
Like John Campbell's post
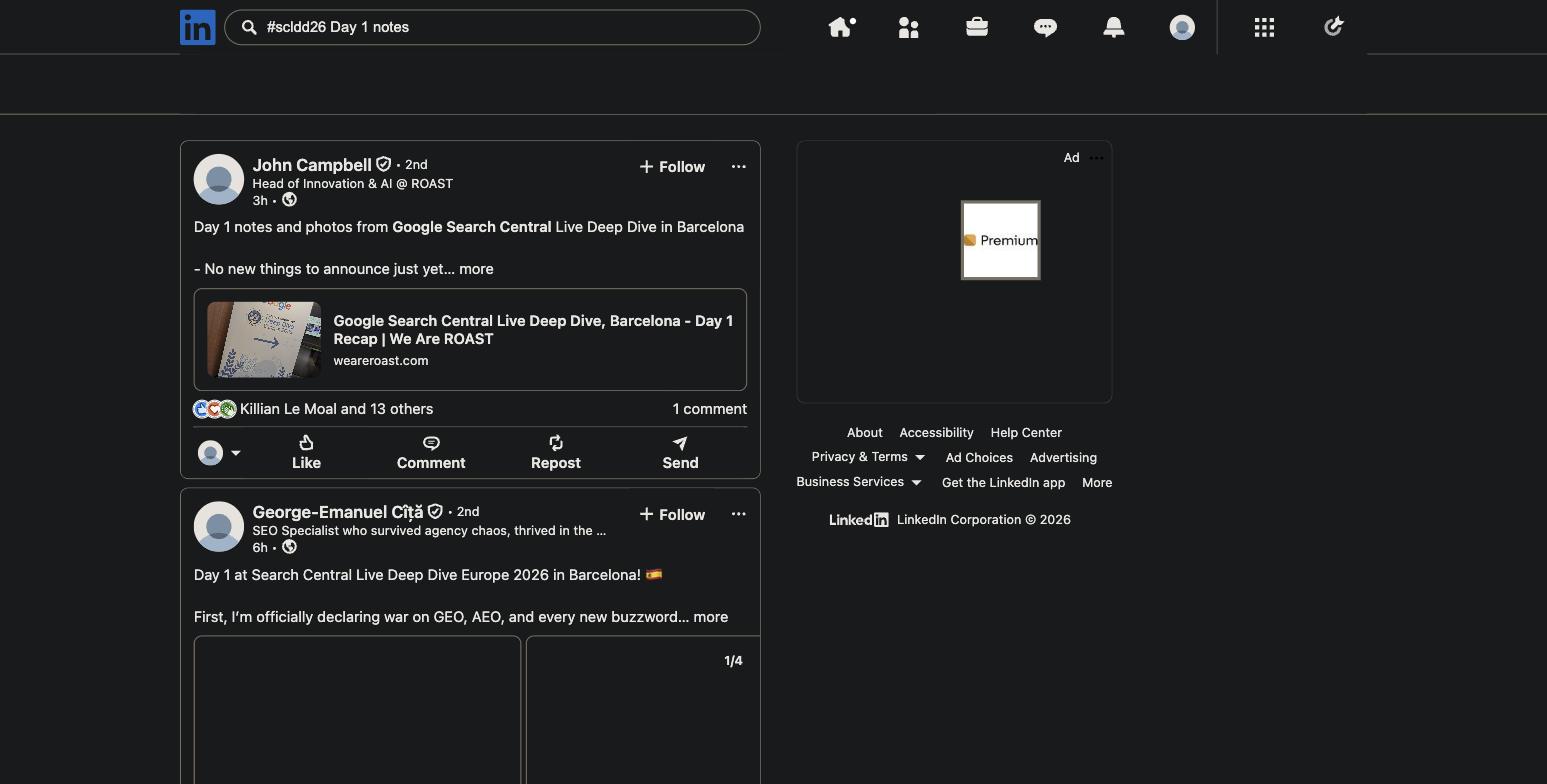[x=306, y=453]
